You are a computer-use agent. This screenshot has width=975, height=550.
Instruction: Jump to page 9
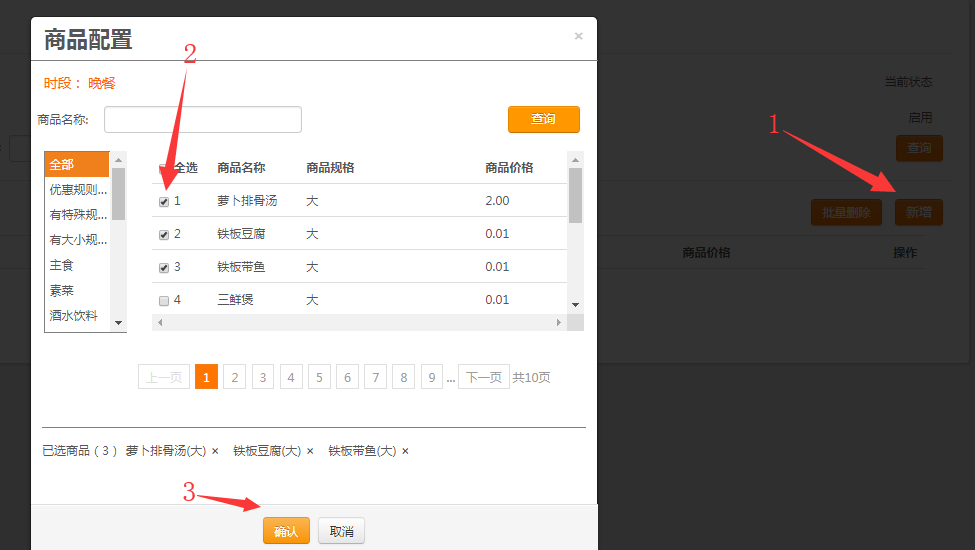tap(432, 377)
